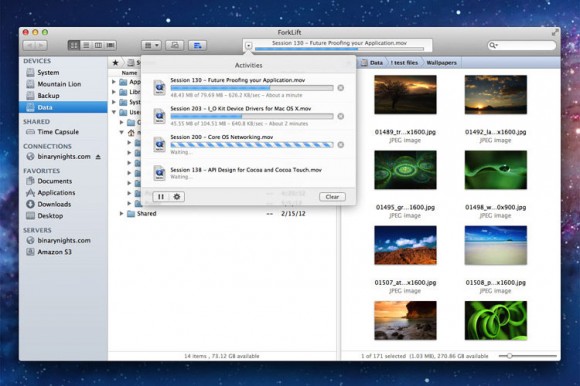Click the back navigation arrow
The width and height of the screenshot is (580, 386).
tap(29, 45)
